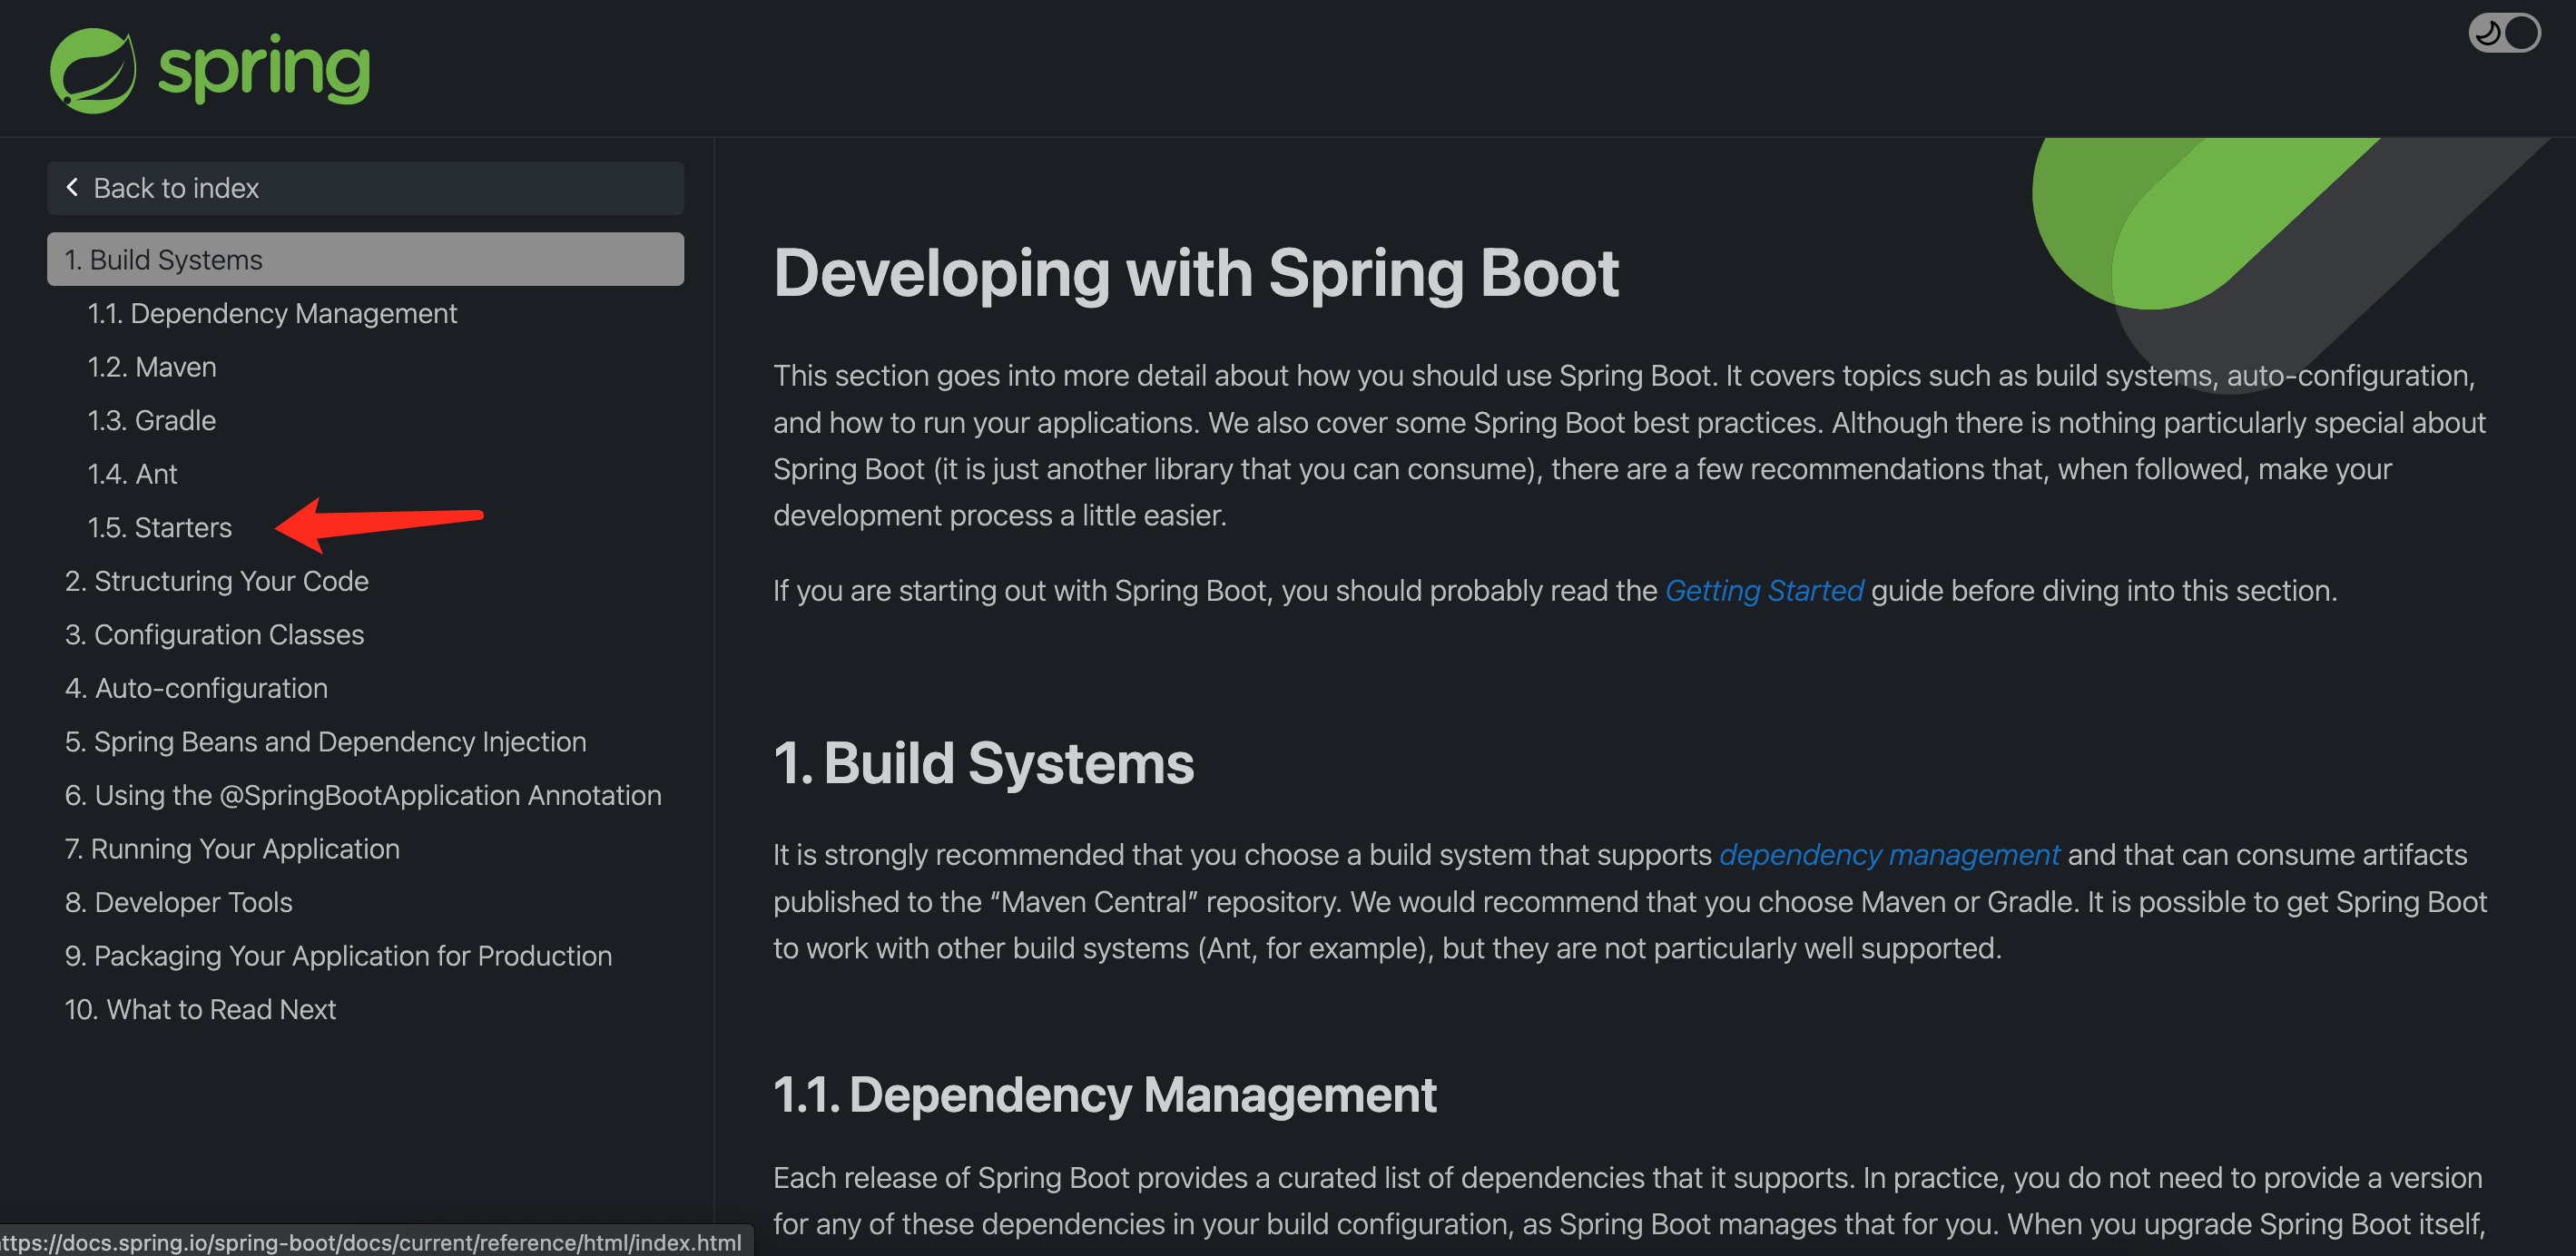Toggle the dark mode switch
The width and height of the screenshot is (2576, 1256).
pyautogui.click(x=2503, y=33)
